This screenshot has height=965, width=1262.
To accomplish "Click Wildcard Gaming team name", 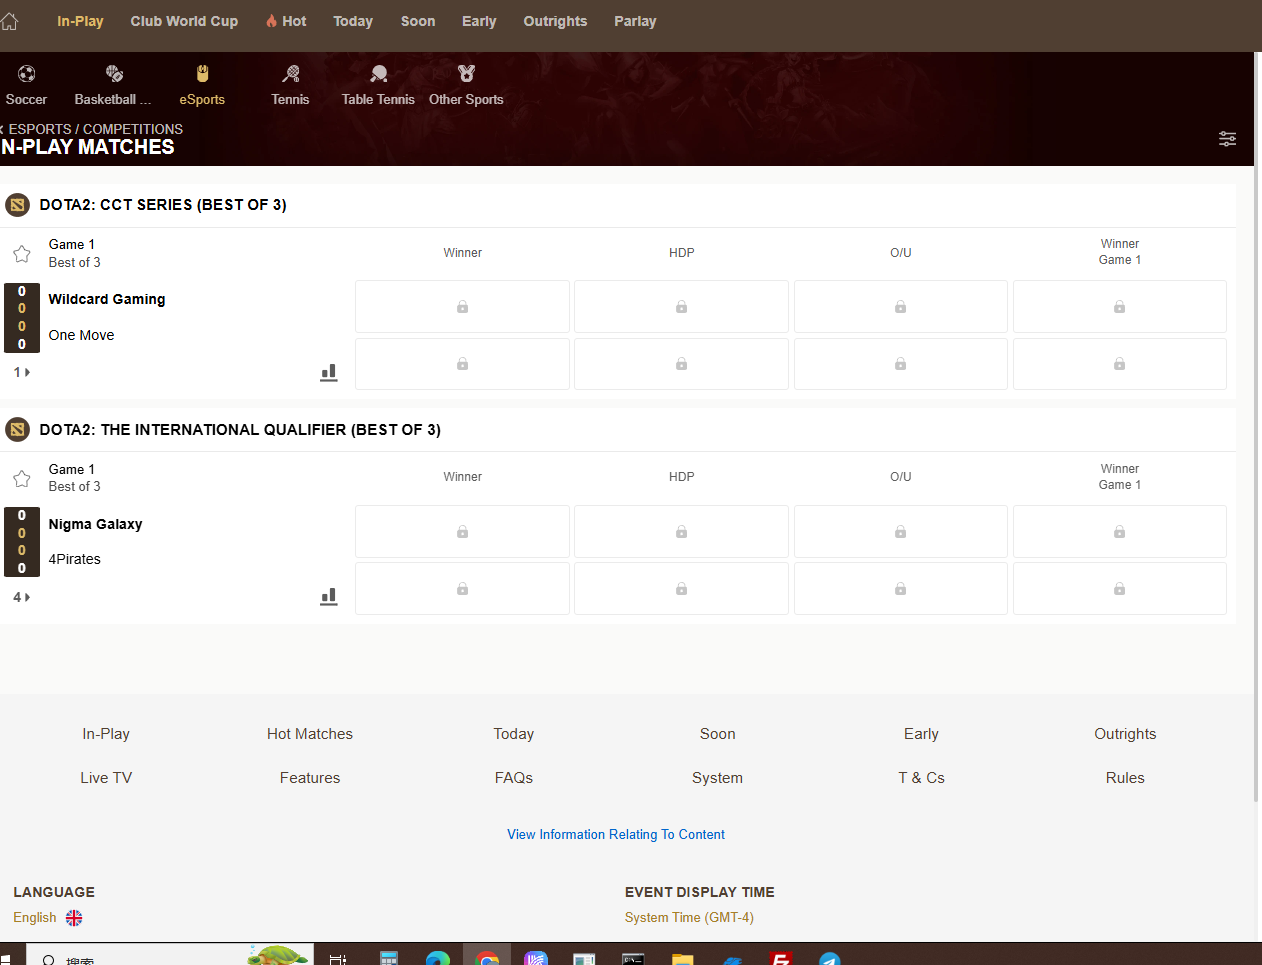I will point(107,299).
